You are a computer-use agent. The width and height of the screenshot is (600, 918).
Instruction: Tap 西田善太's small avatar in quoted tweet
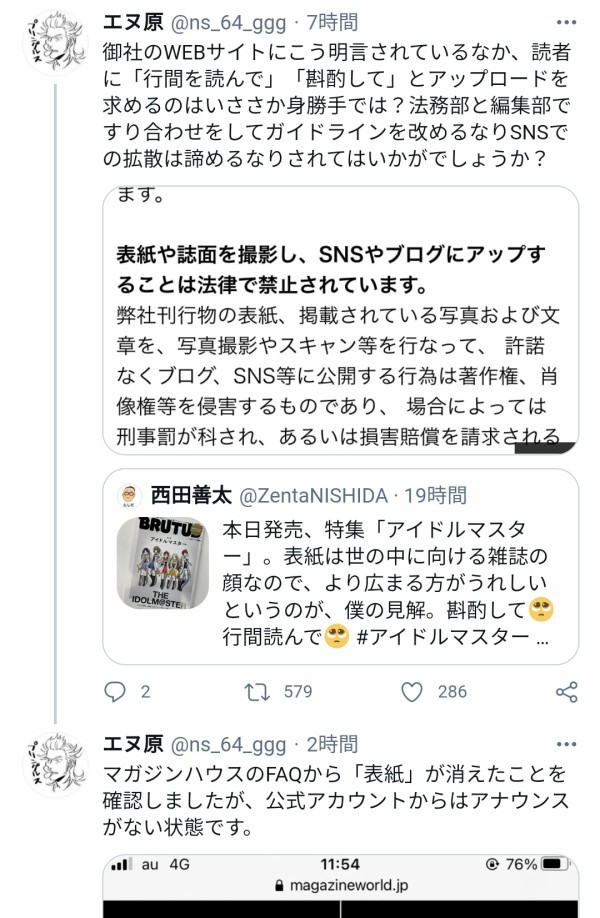click(x=128, y=495)
